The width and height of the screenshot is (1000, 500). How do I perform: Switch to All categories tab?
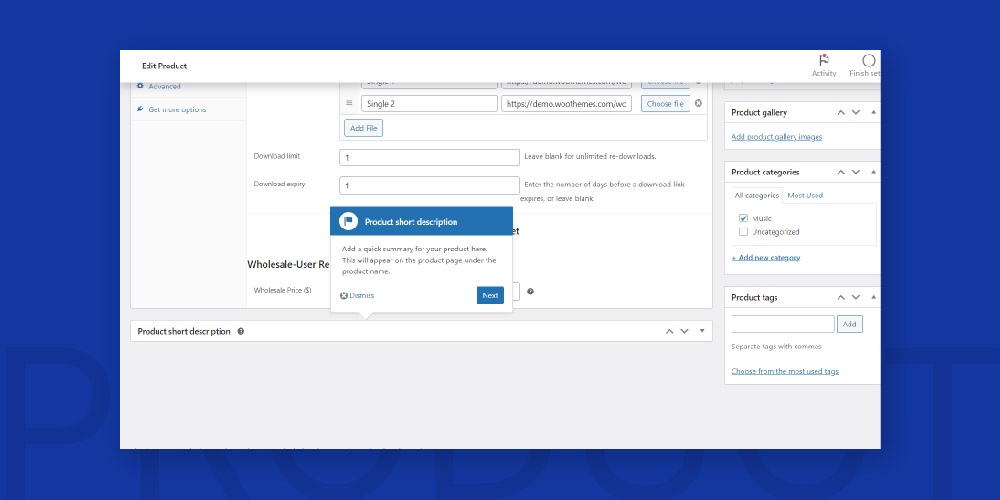[756, 195]
